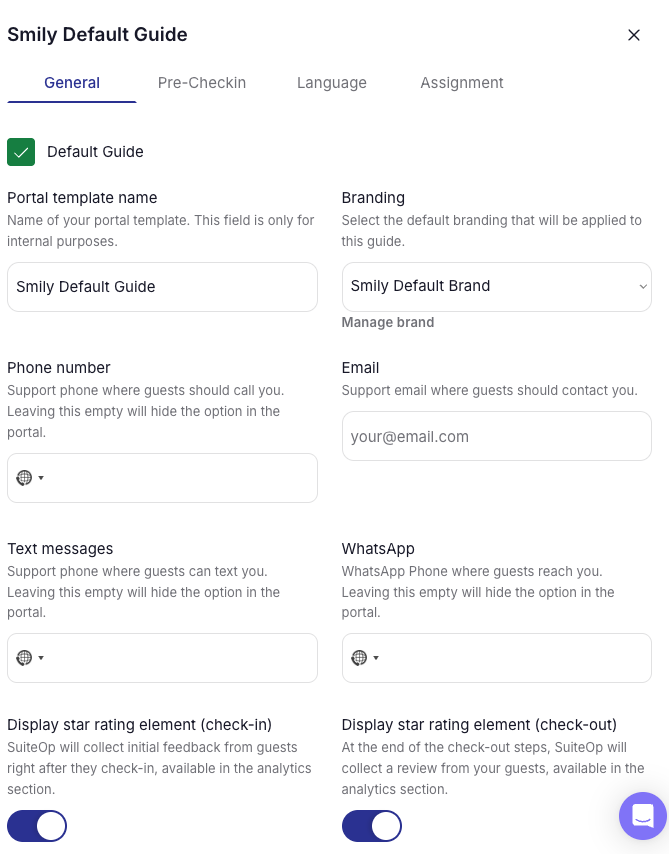Switch to the Language tab
The height and width of the screenshot is (854, 669).
[332, 83]
